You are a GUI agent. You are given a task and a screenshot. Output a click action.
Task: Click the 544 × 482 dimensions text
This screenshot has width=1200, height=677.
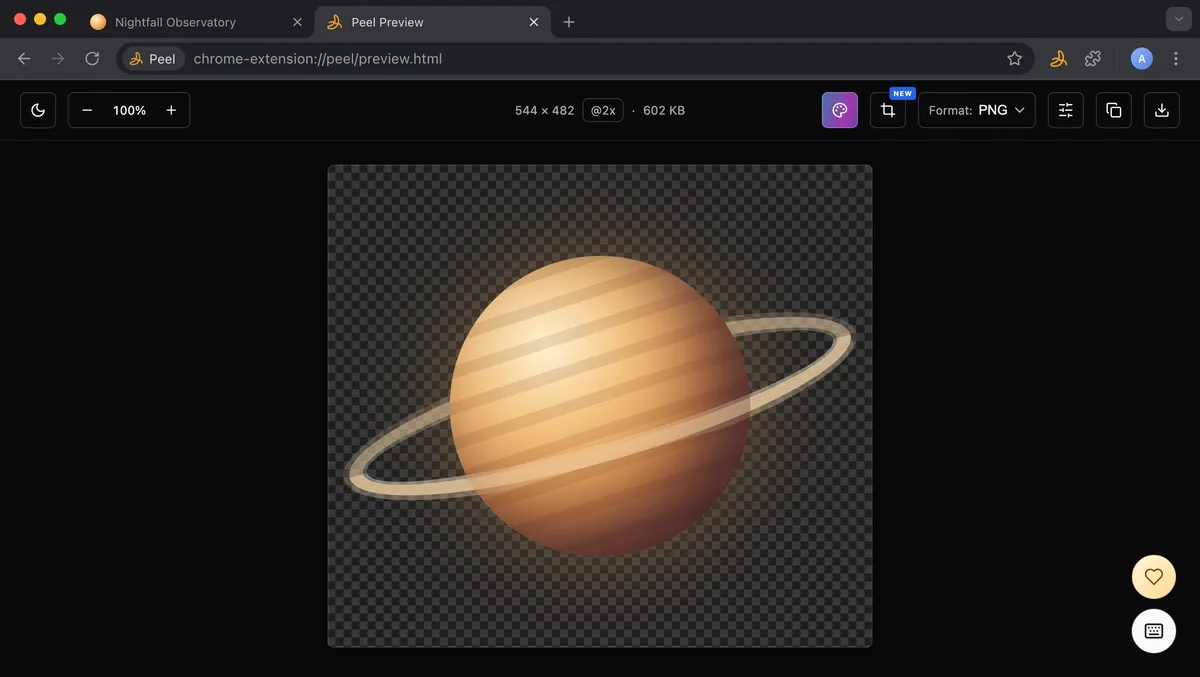[544, 111]
